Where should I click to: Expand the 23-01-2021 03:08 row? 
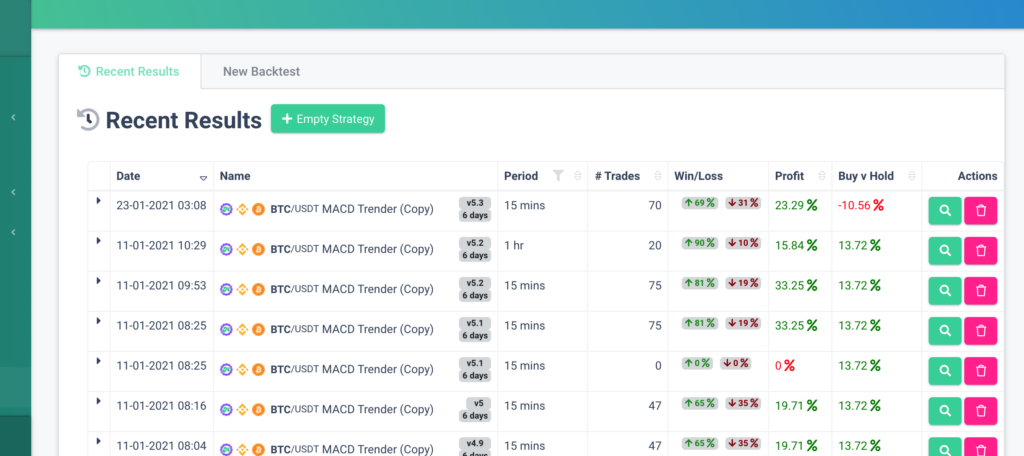(98, 201)
